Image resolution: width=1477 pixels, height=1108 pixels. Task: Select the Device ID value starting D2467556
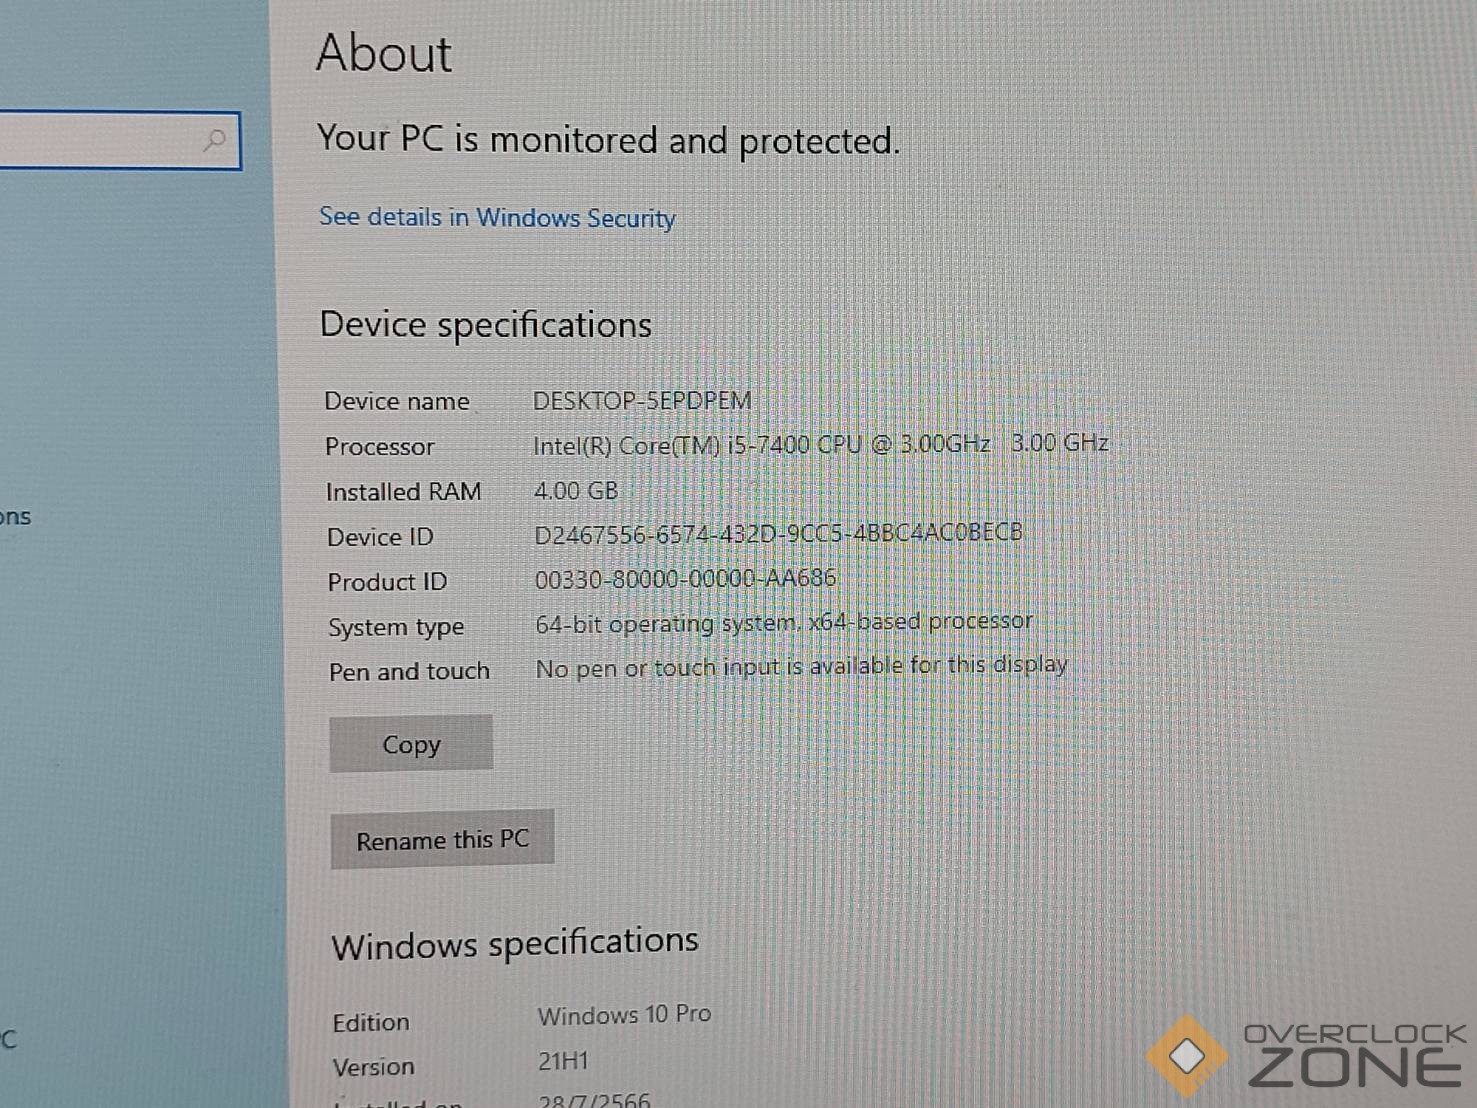coord(778,533)
